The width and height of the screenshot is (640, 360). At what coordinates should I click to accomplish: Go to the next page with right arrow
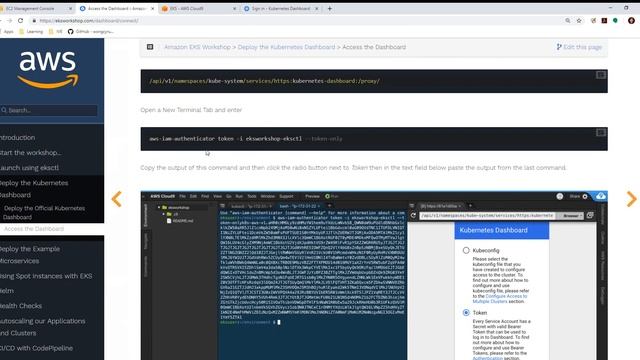coord(631,199)
